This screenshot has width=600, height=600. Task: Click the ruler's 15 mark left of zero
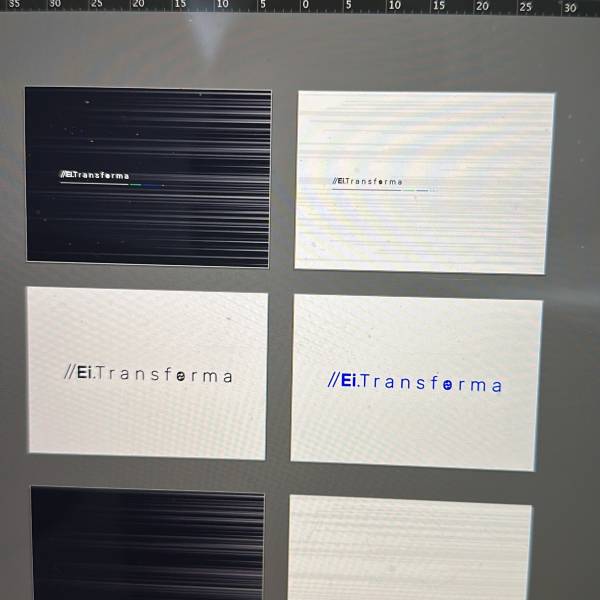pyautogui.click(x=180, y=4)
